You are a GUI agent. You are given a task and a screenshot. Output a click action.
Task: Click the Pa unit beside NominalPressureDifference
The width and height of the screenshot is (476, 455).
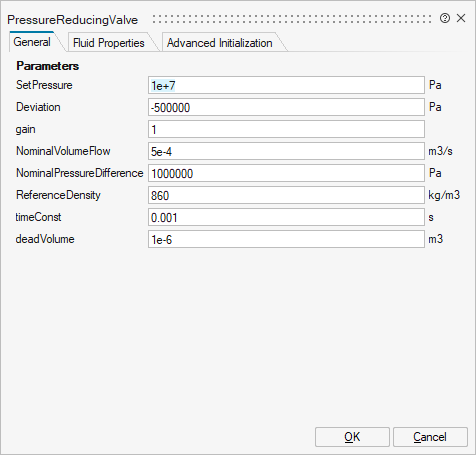[x=435, y=173]
